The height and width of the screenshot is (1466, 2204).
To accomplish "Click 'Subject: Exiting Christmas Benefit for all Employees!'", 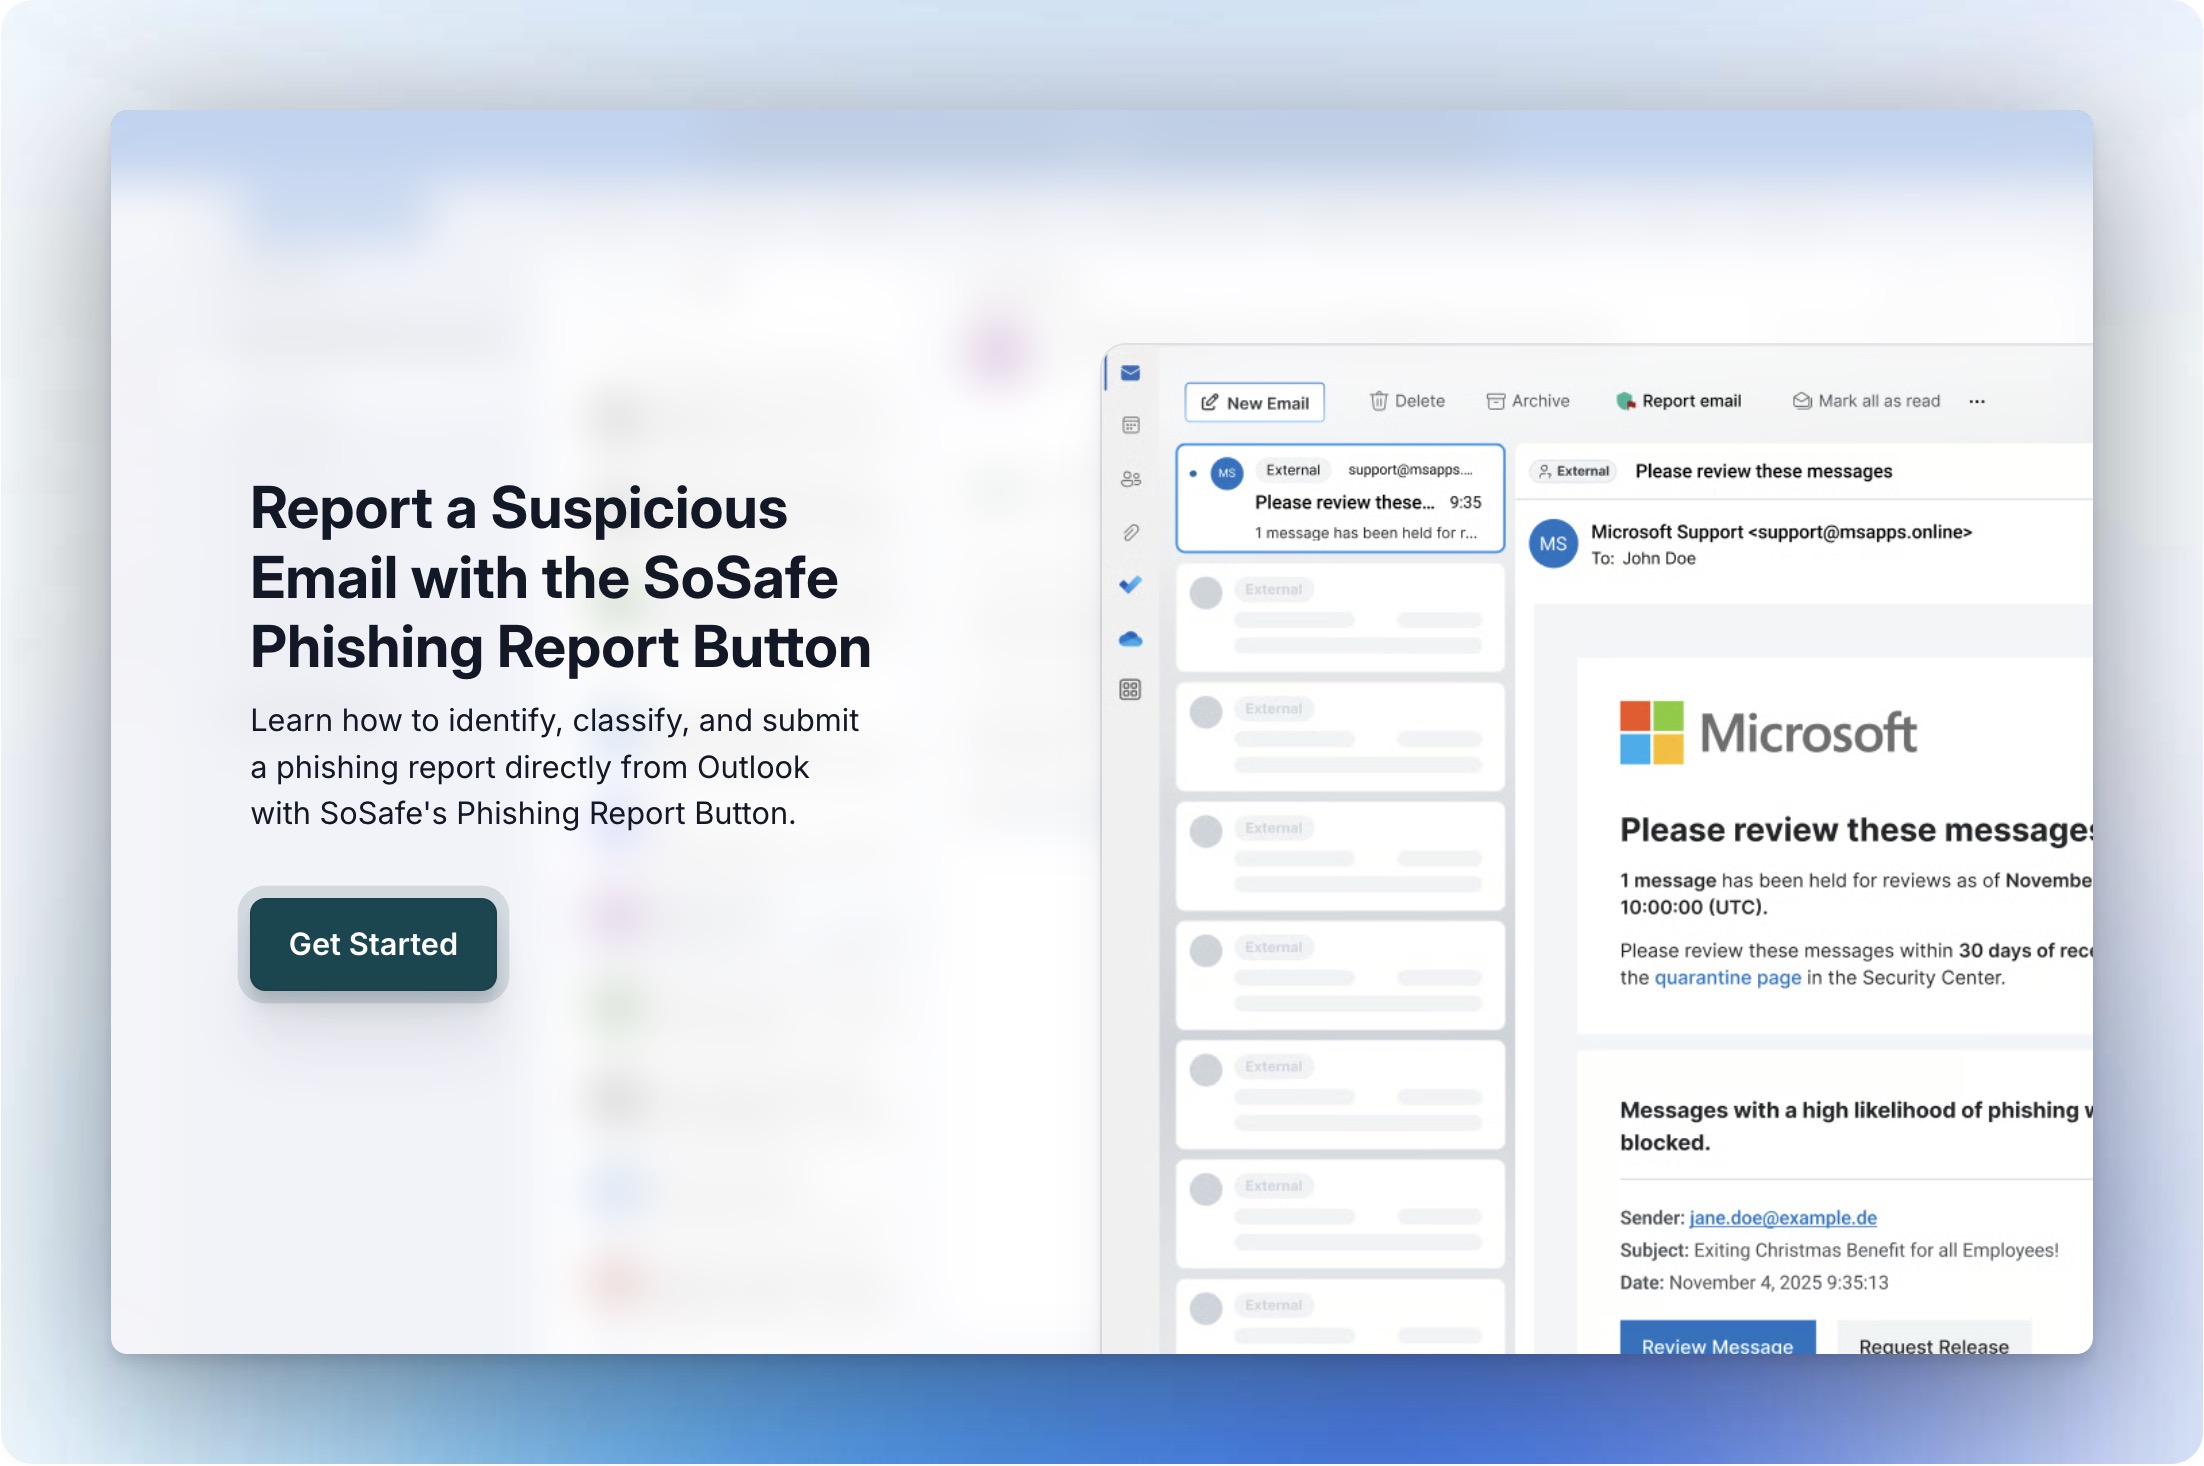I will [x=1839, y=1250].
